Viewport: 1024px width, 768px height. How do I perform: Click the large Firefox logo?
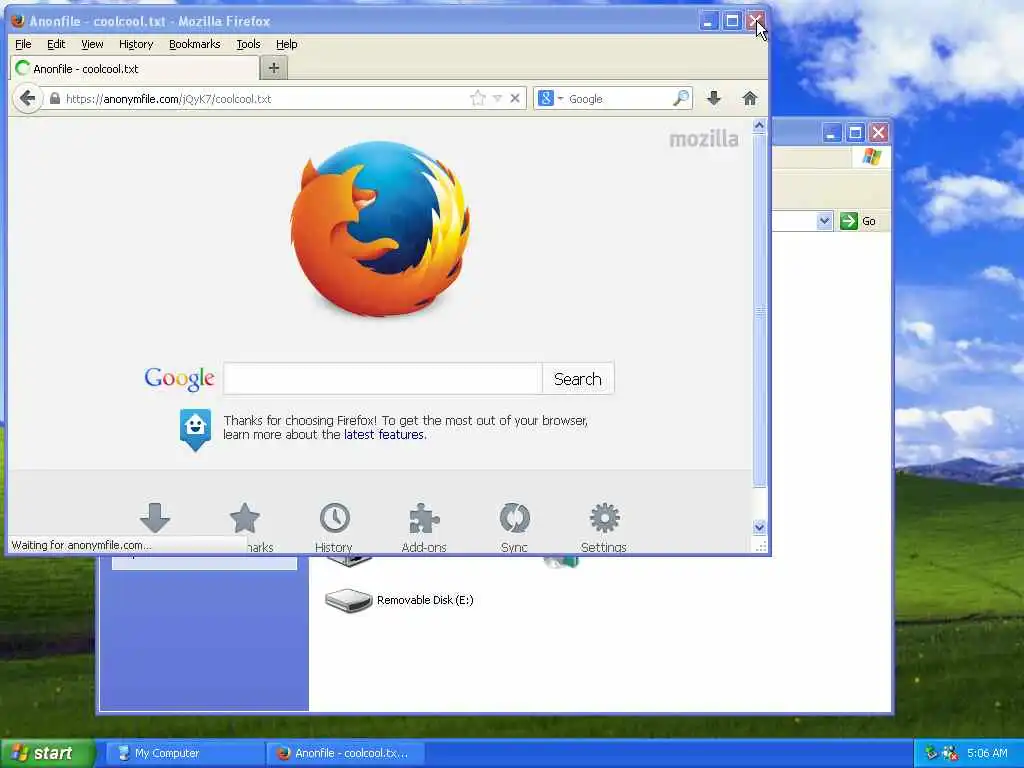380,229
